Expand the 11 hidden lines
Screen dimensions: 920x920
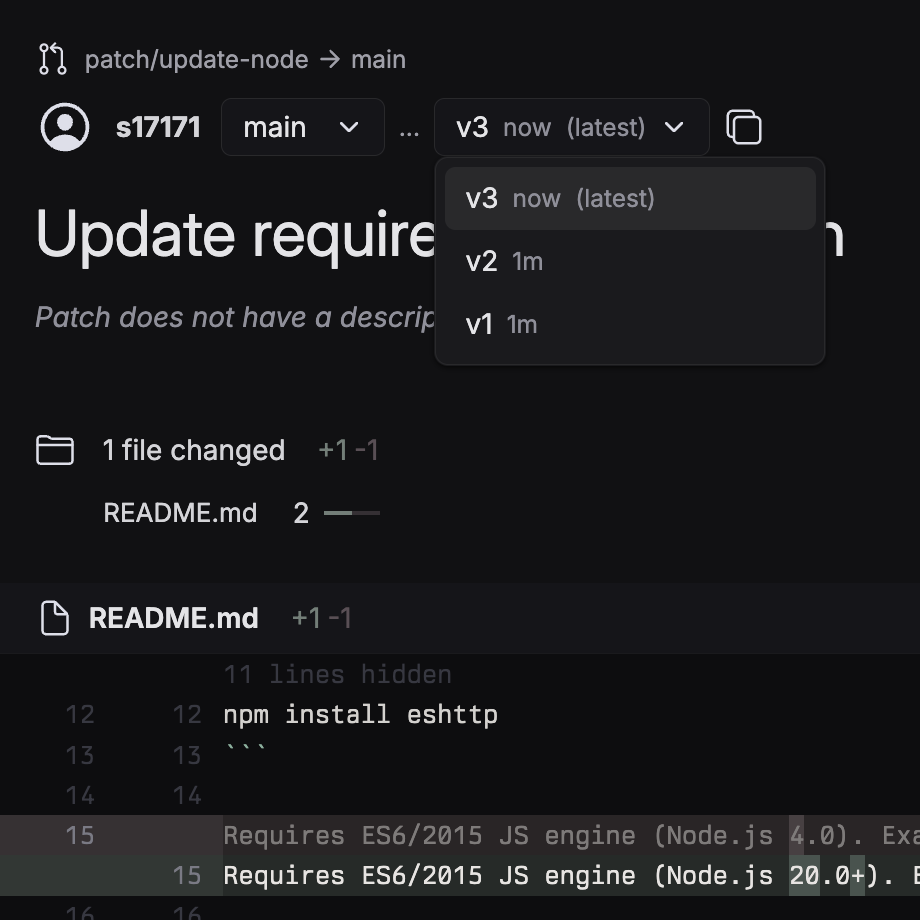(337, 674)
